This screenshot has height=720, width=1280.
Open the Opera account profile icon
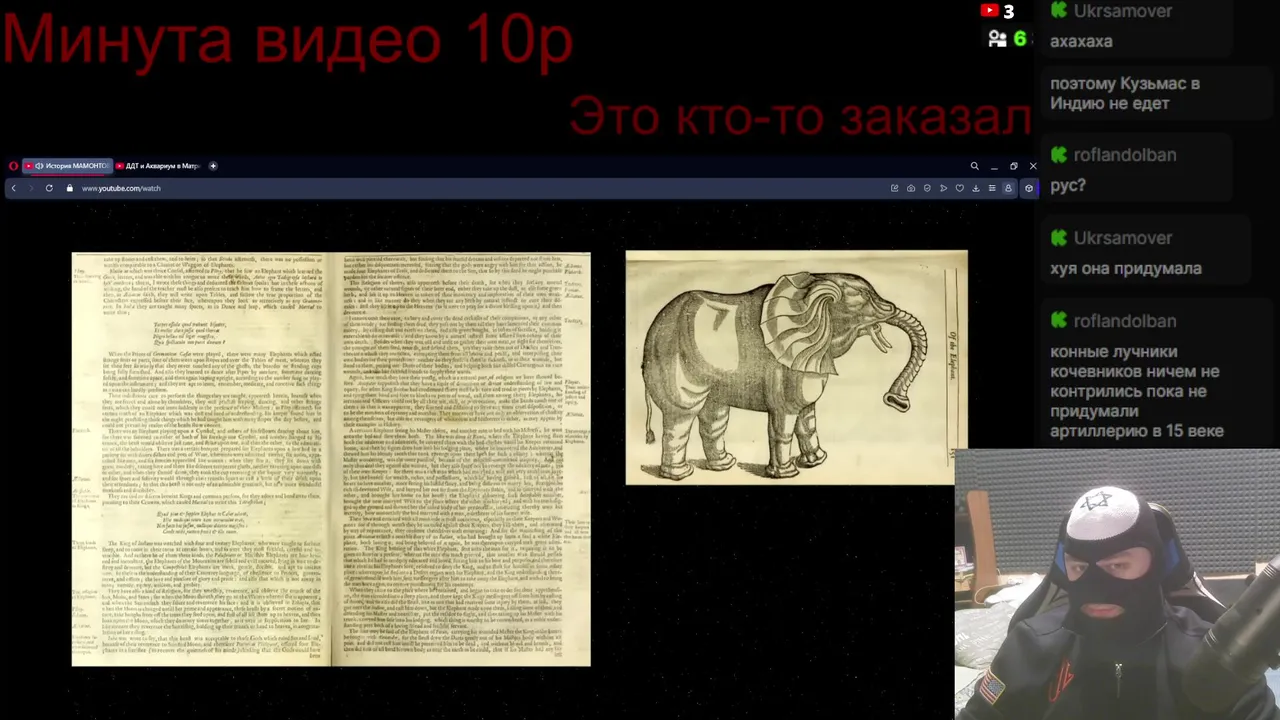tap(1008, 188)
